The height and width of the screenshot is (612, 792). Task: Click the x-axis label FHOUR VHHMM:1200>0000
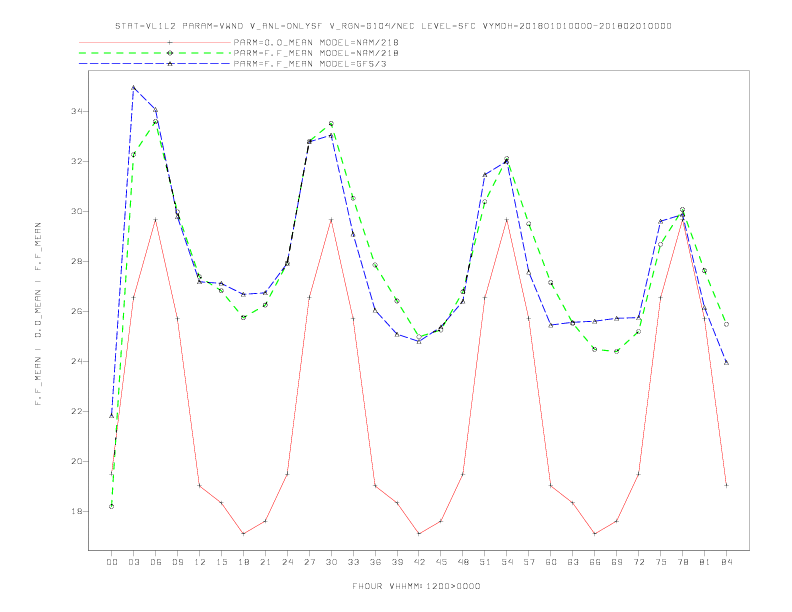[x=416, y=586]
